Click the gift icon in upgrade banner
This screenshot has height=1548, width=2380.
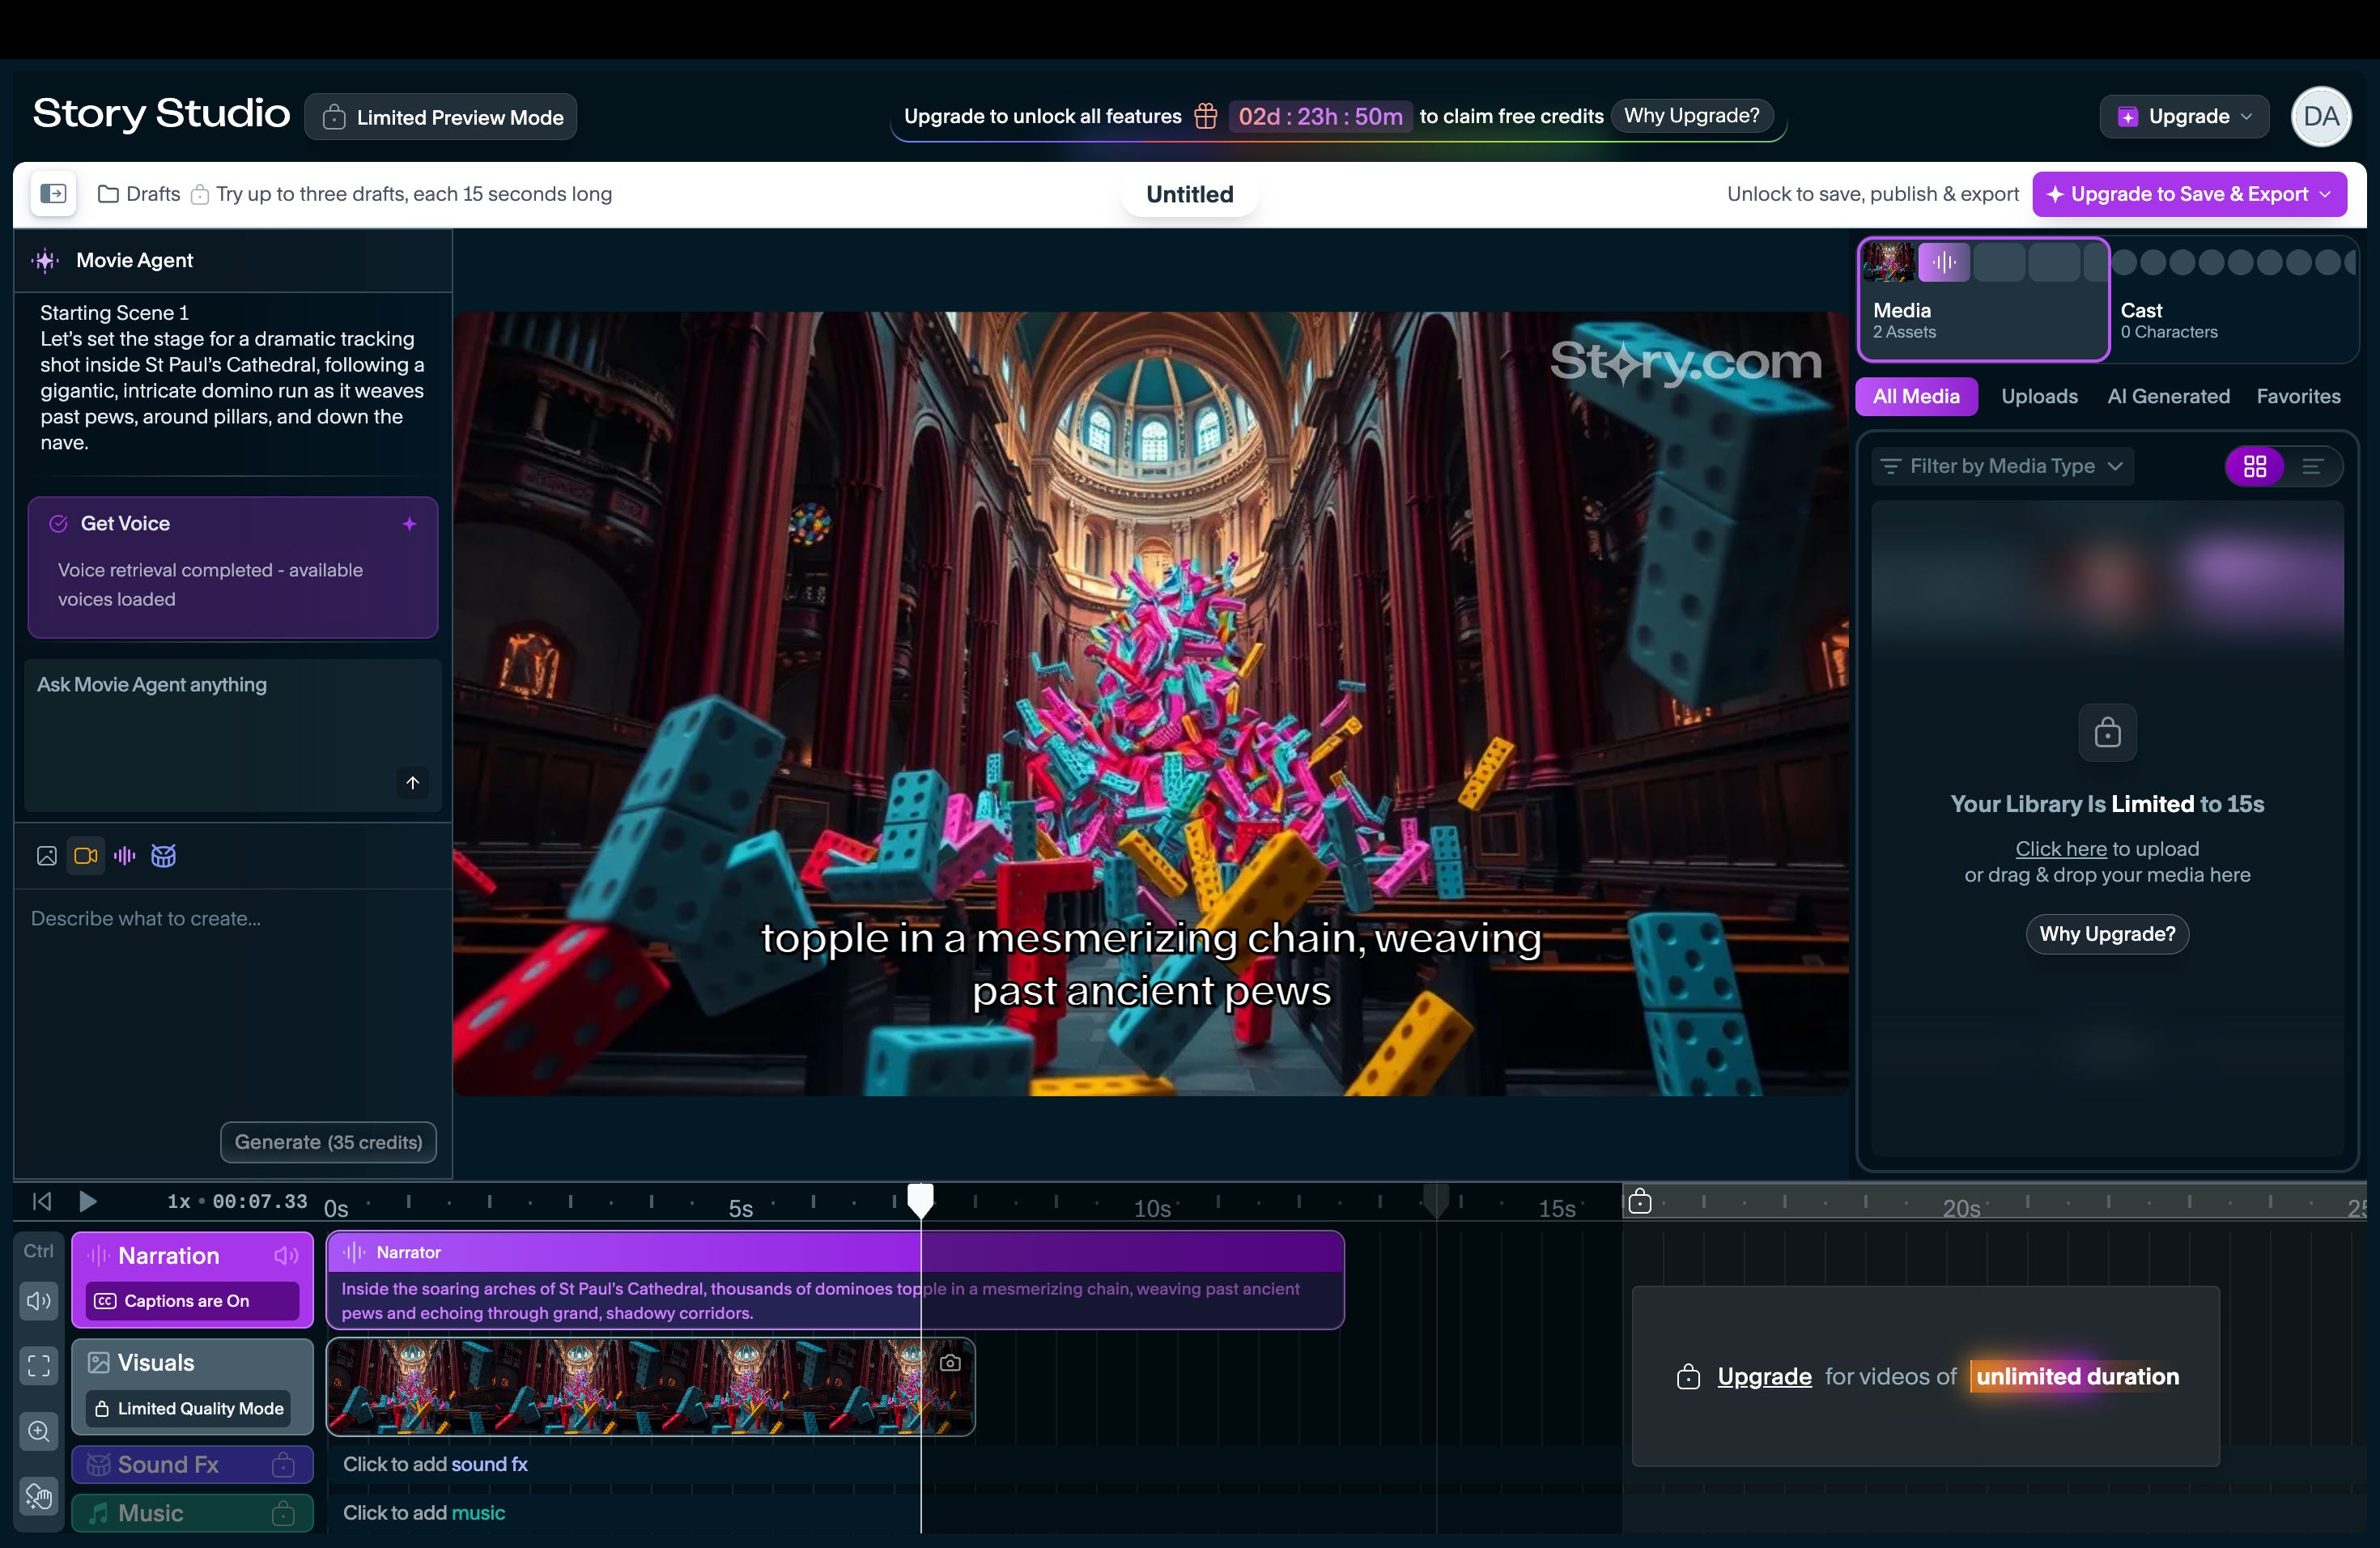coord(1206,116)
